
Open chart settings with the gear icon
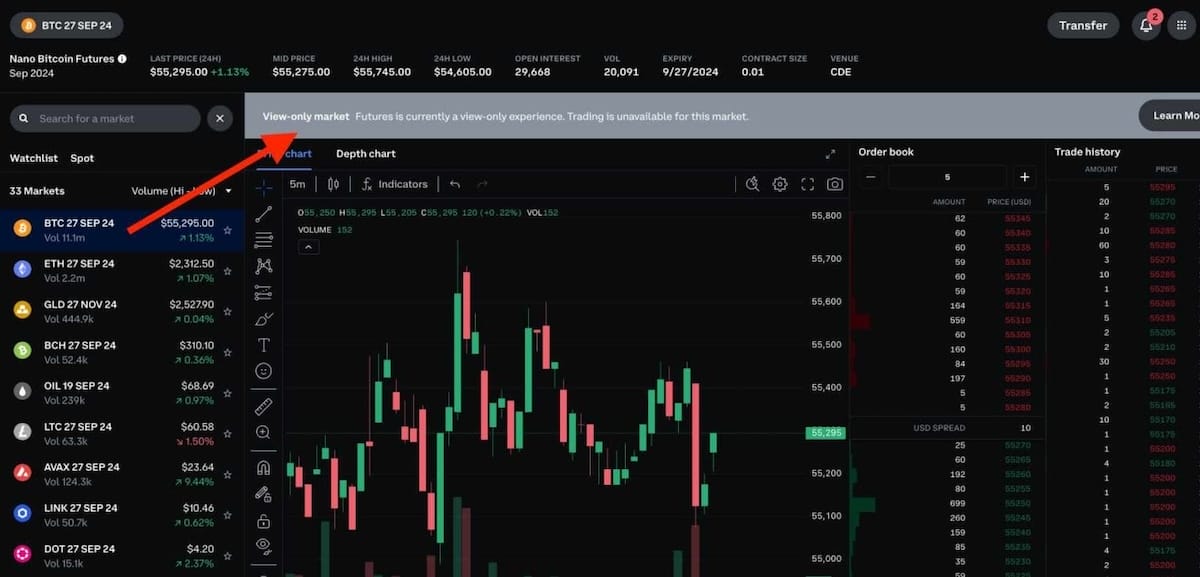pyautogui.click(x=780, y=184)
